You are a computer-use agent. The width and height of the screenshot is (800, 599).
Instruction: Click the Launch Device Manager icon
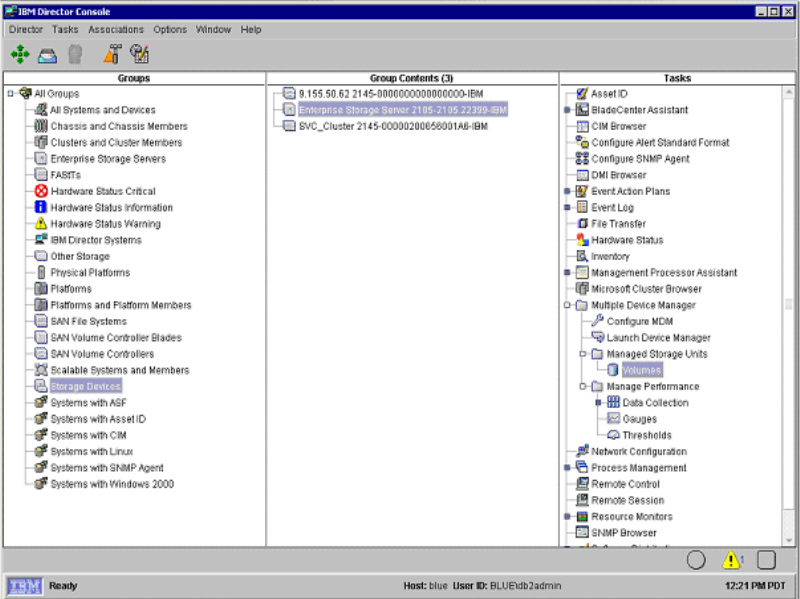click(x=597, y=337)
